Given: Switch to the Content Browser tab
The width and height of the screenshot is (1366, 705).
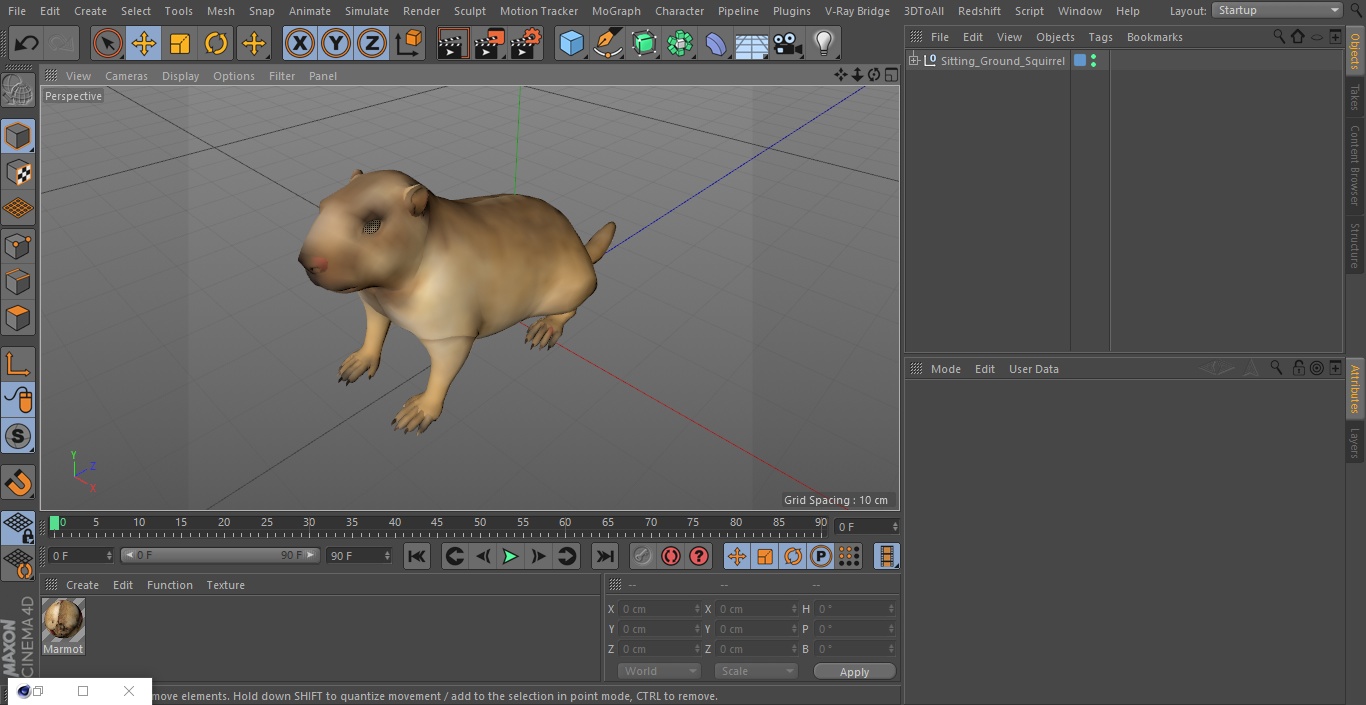Looking at the screenshot, I should [x=1355, y=165].
